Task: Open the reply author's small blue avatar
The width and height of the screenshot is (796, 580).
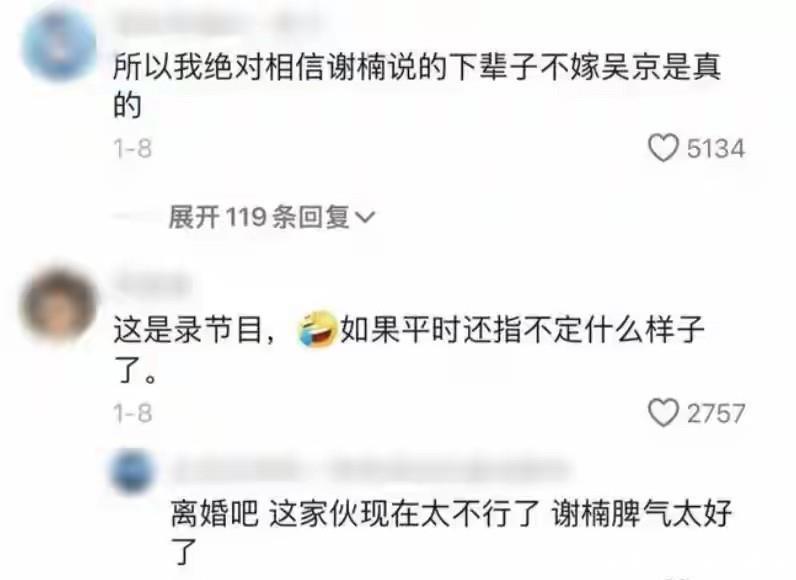Action: click(x=132, y=472)
